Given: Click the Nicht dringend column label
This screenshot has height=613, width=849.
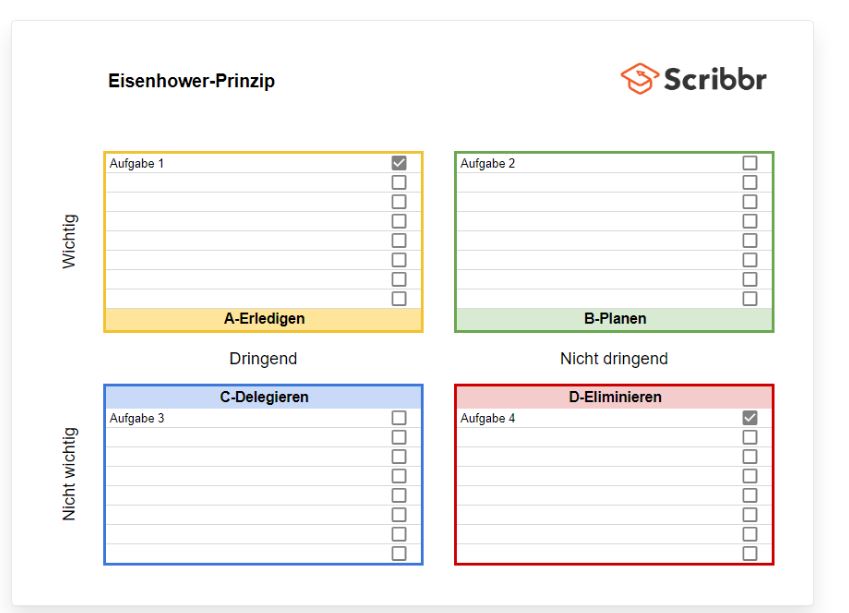Looking at the screenshot, I should (614, 358).
